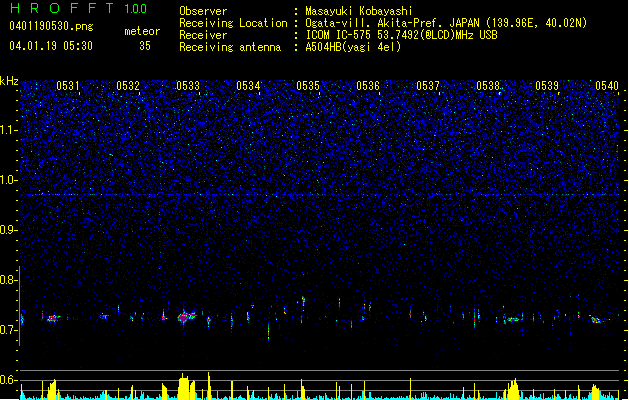Viewport: 629px width, 400px height.
Task: Select observer name Masayuki Kobayashi
Action: coord(359,11)
